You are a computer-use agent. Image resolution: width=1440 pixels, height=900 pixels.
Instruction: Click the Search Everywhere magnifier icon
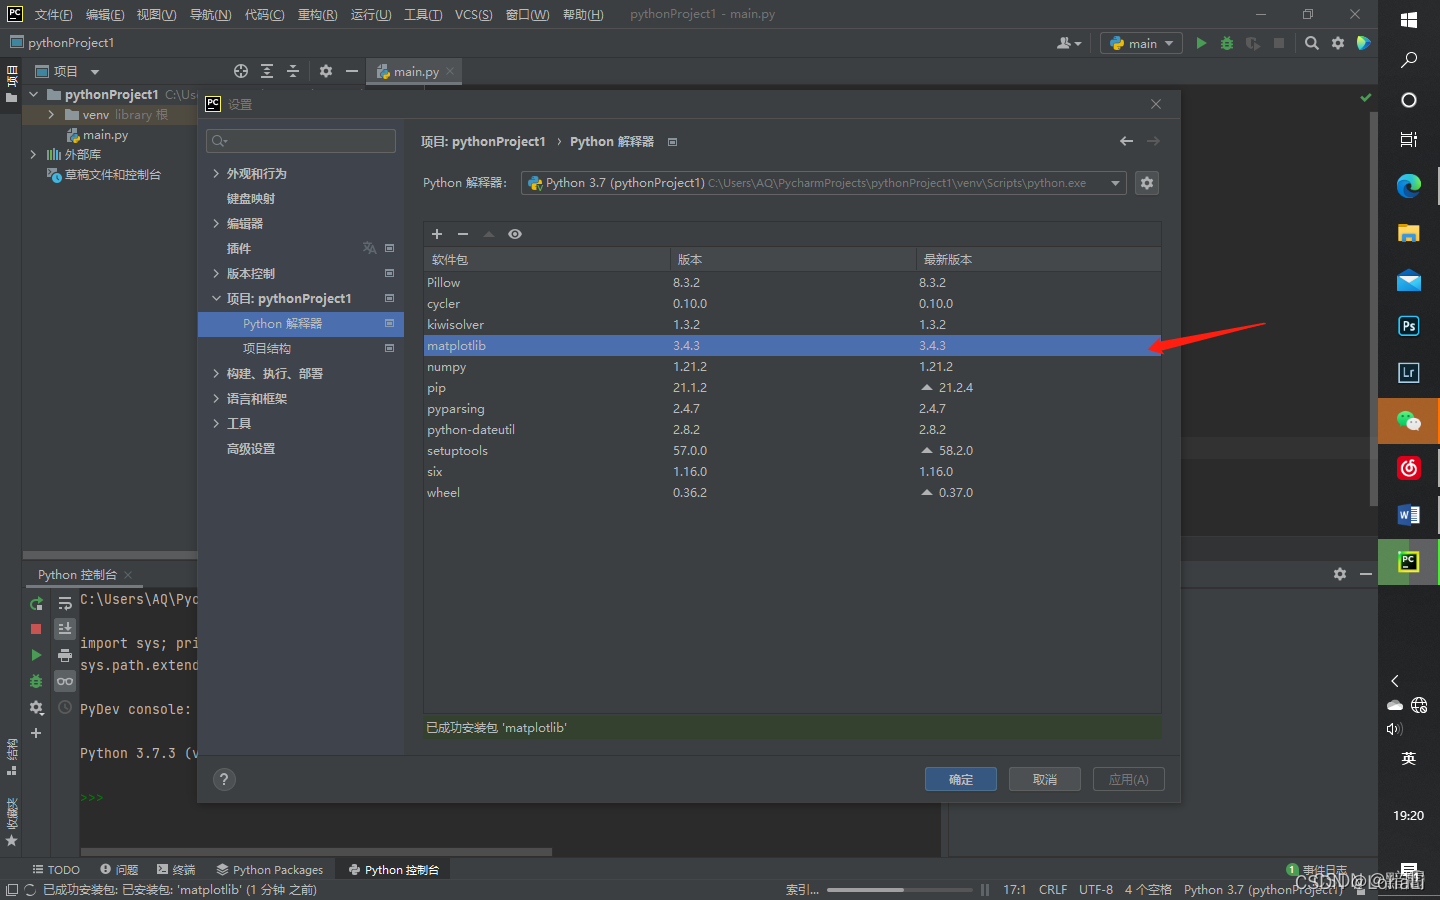(1311, 43)
